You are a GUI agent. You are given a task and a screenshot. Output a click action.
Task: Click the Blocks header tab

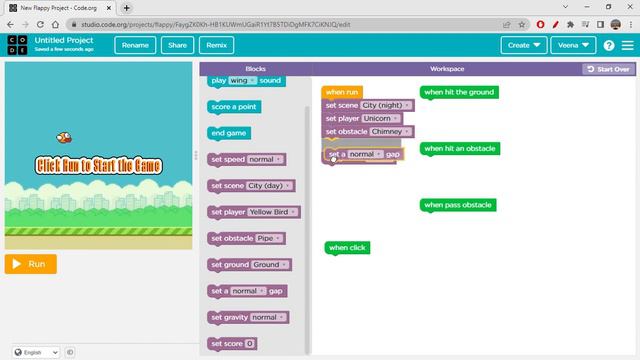(x=256, y=69)
